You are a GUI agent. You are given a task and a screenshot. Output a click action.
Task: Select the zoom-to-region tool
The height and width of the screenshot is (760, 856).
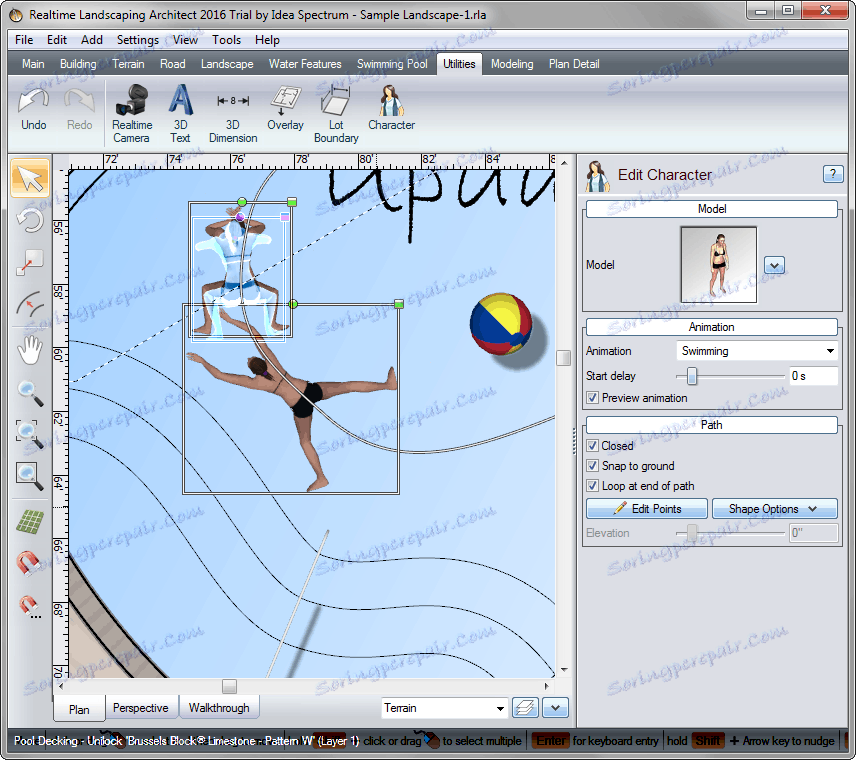coord(30,434)
